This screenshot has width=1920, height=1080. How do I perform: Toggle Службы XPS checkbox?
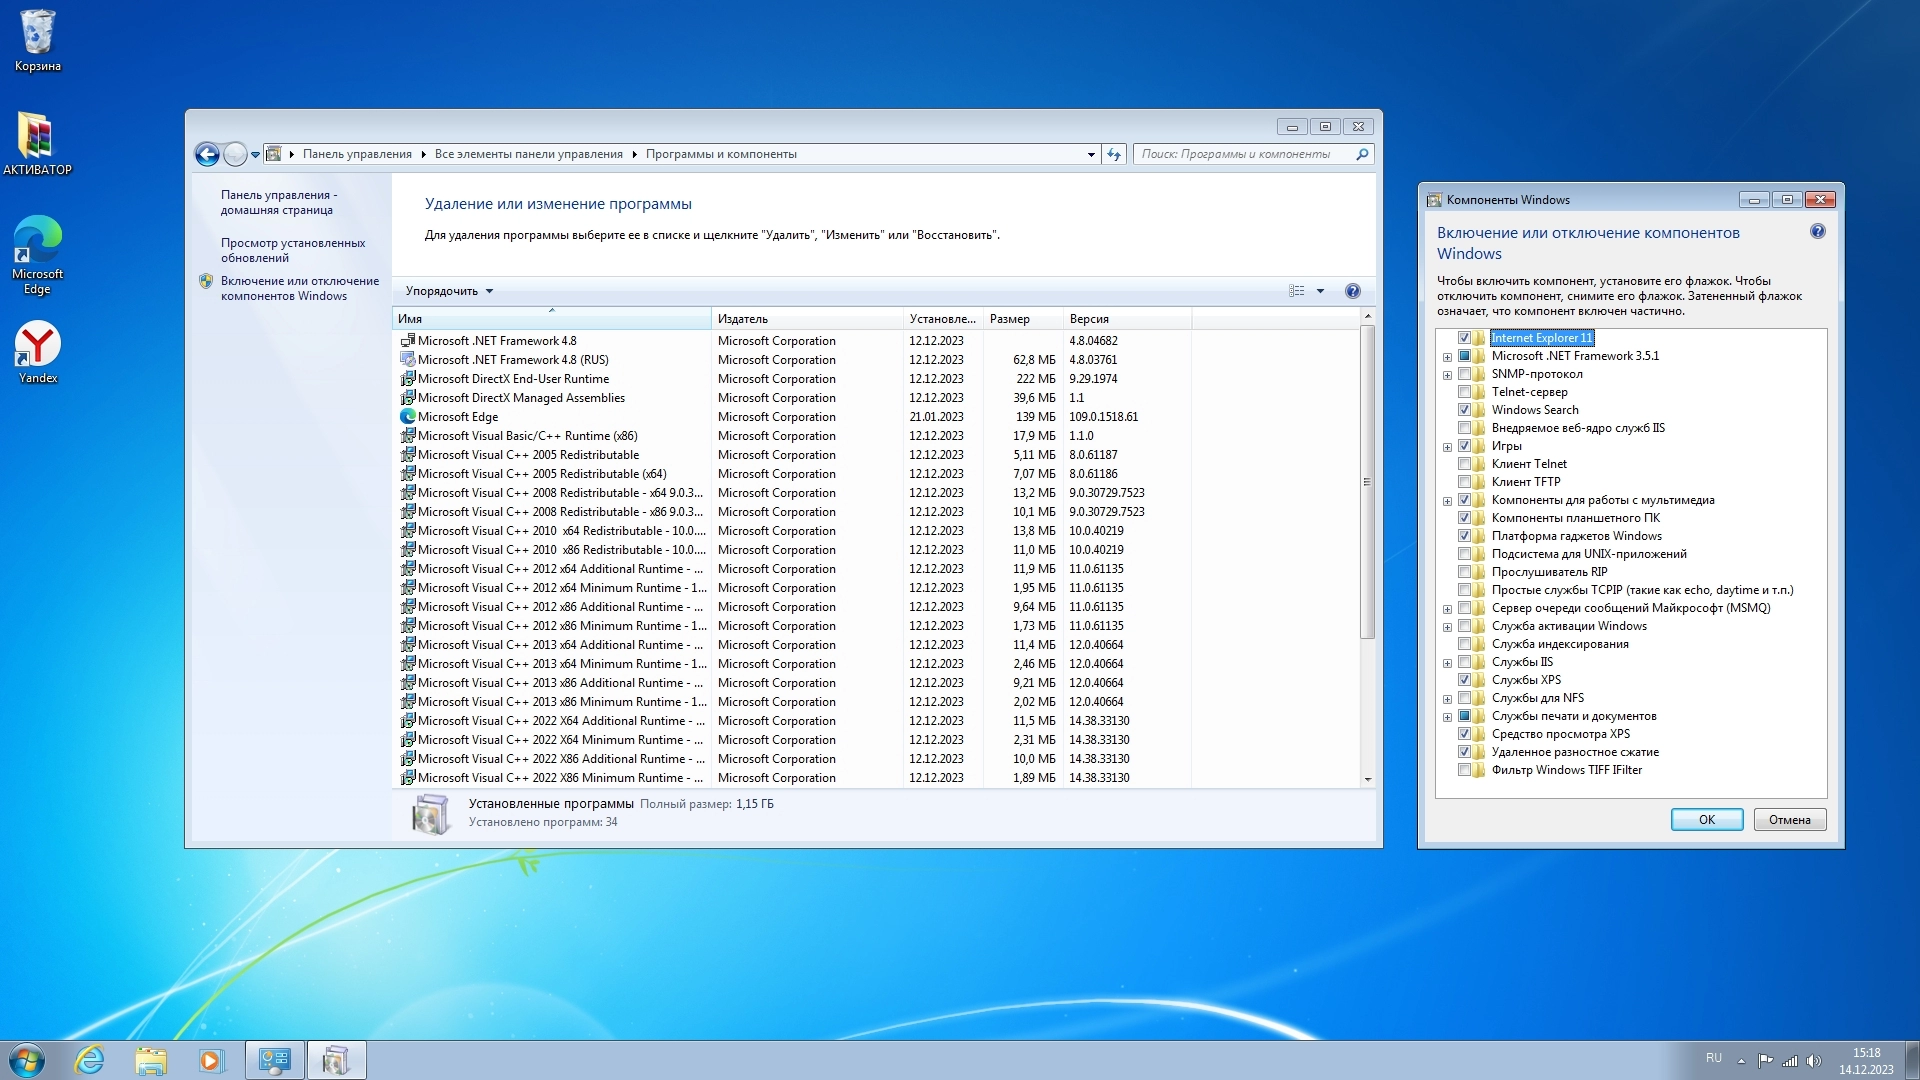tap(1464, 680)
